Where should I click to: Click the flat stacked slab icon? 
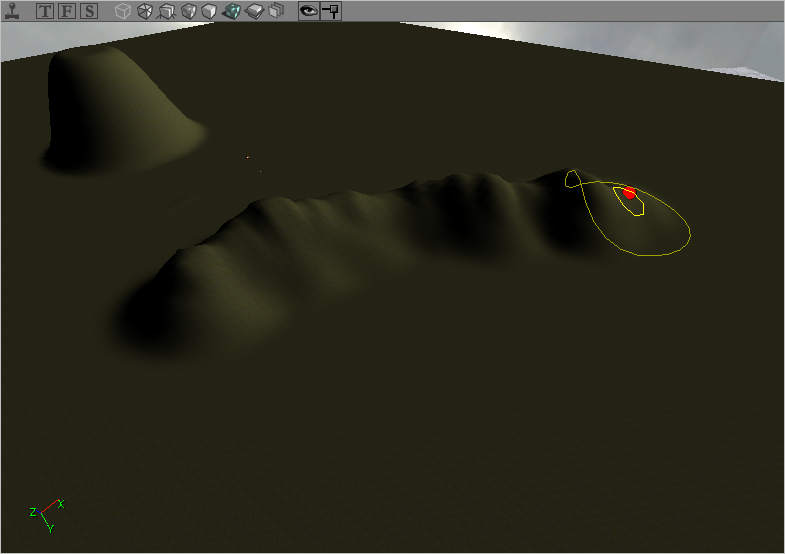click(x=254, y=12)
